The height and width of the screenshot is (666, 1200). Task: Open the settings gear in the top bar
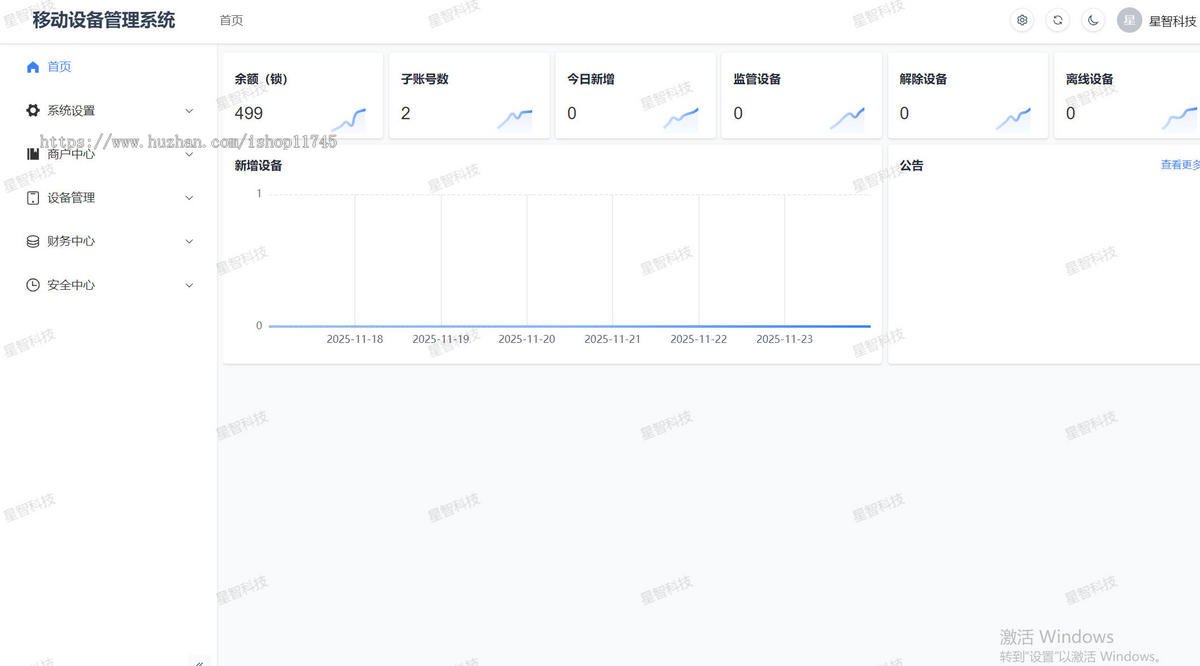1022,20
